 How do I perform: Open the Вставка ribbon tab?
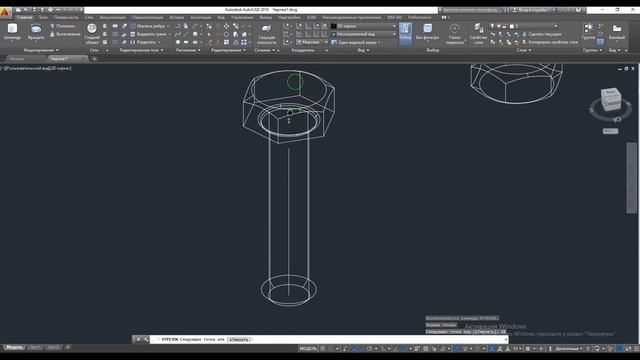coord(177,18)
